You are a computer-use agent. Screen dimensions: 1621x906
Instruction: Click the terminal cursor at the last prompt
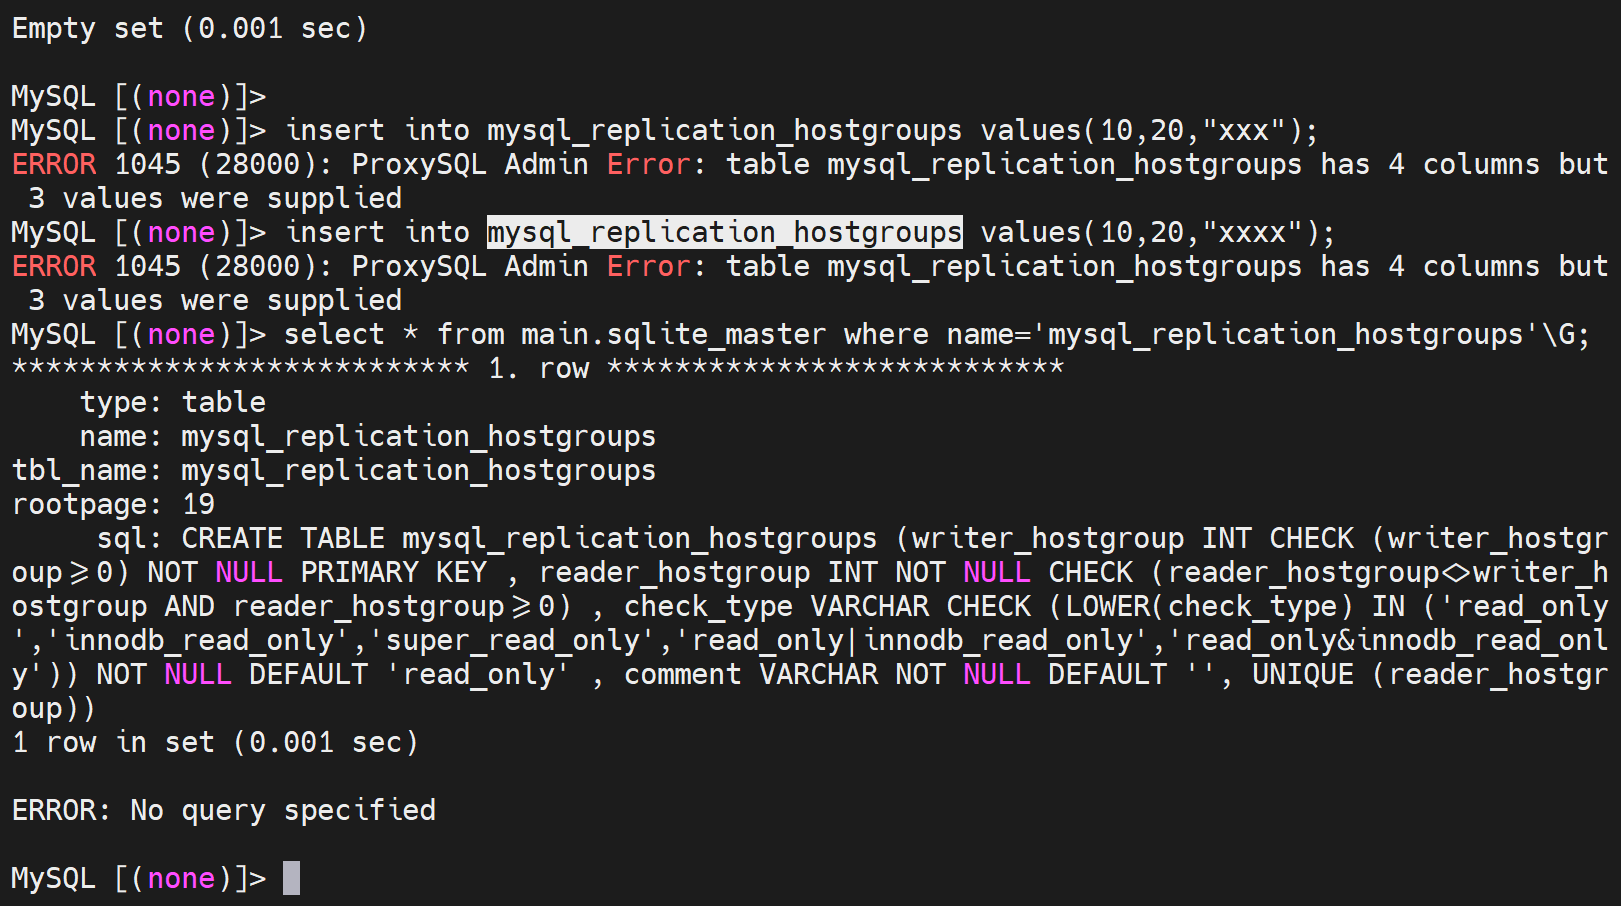point(291,878)
